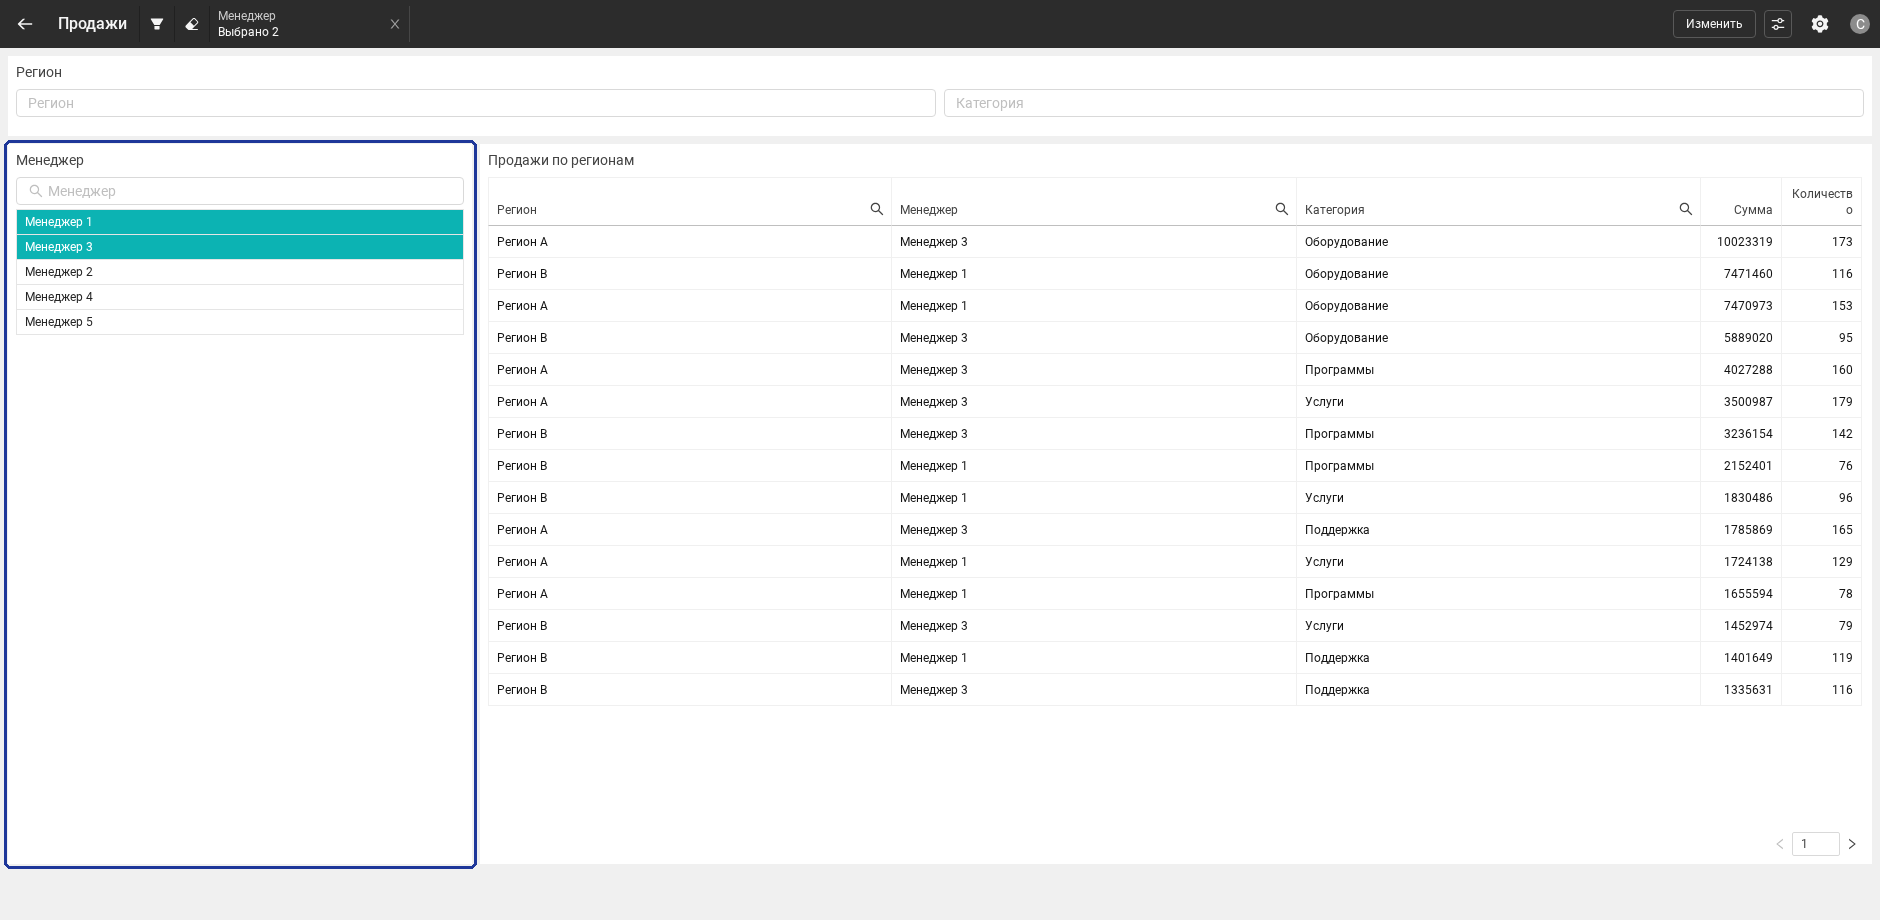
Task: Click the quantity value 95
Action: [x=1846, y=338]
